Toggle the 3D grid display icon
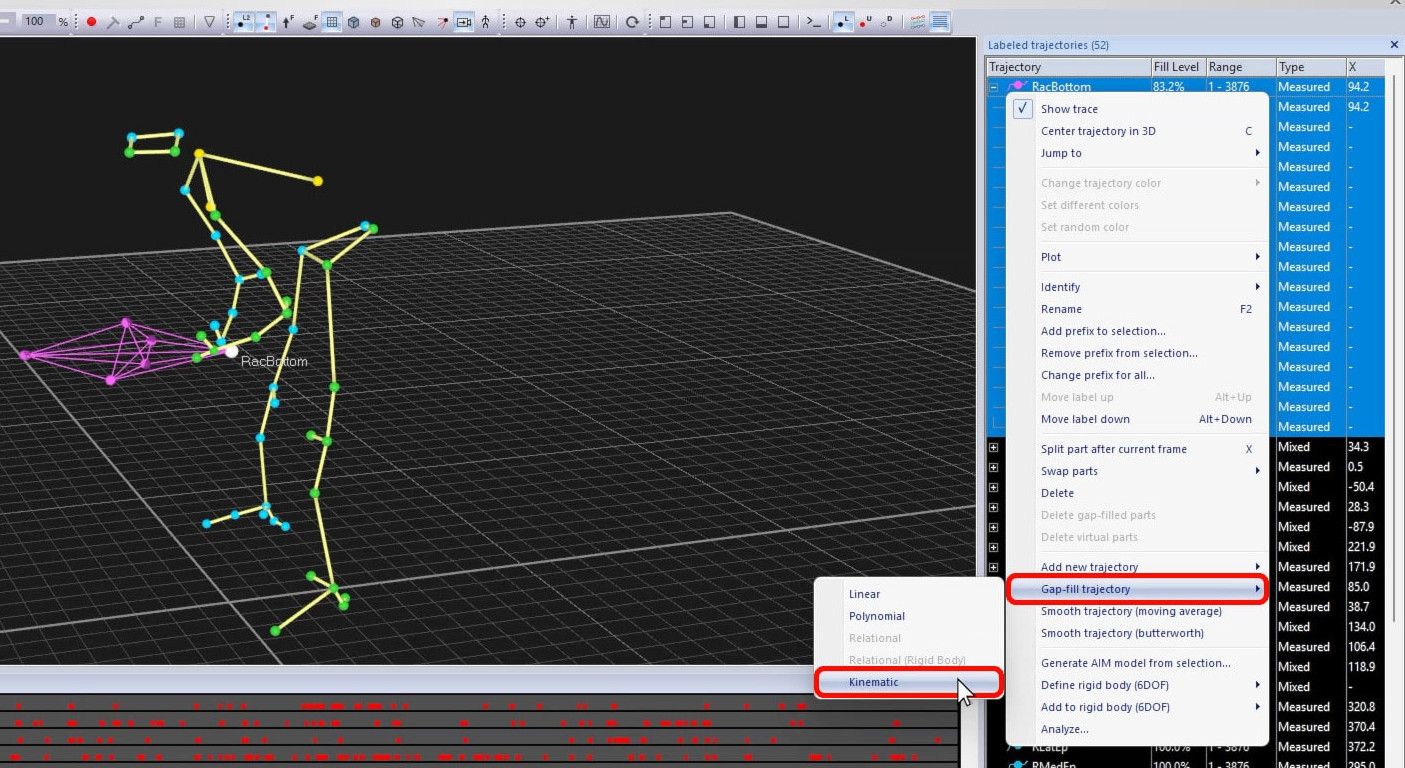 pos(331,21)
